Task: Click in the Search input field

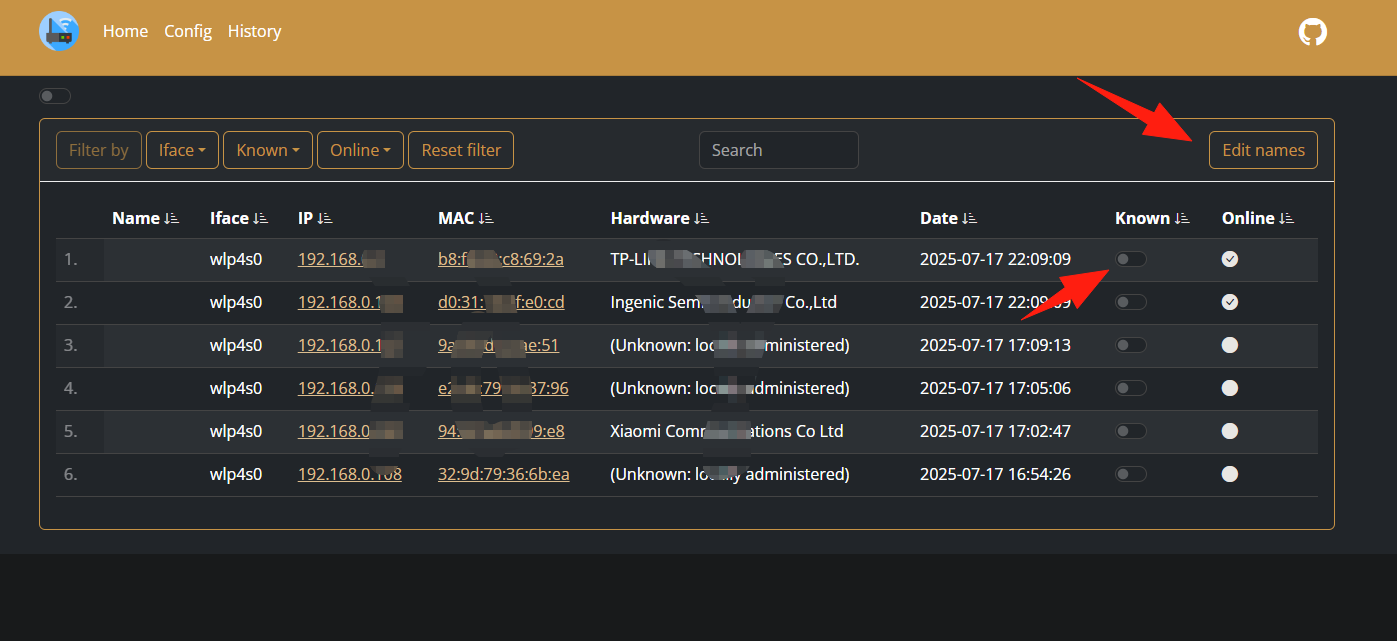Action: pyautogui.click(x=778, y=150)
